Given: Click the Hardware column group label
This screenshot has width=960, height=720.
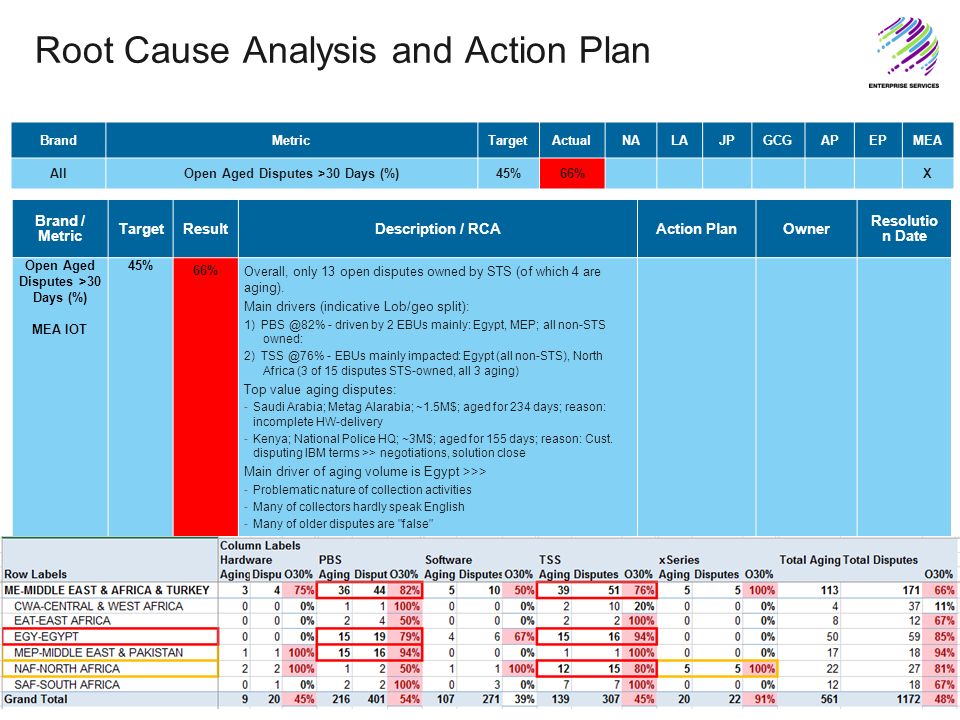Looking at the screenshot, I should [x=246, y=560].
